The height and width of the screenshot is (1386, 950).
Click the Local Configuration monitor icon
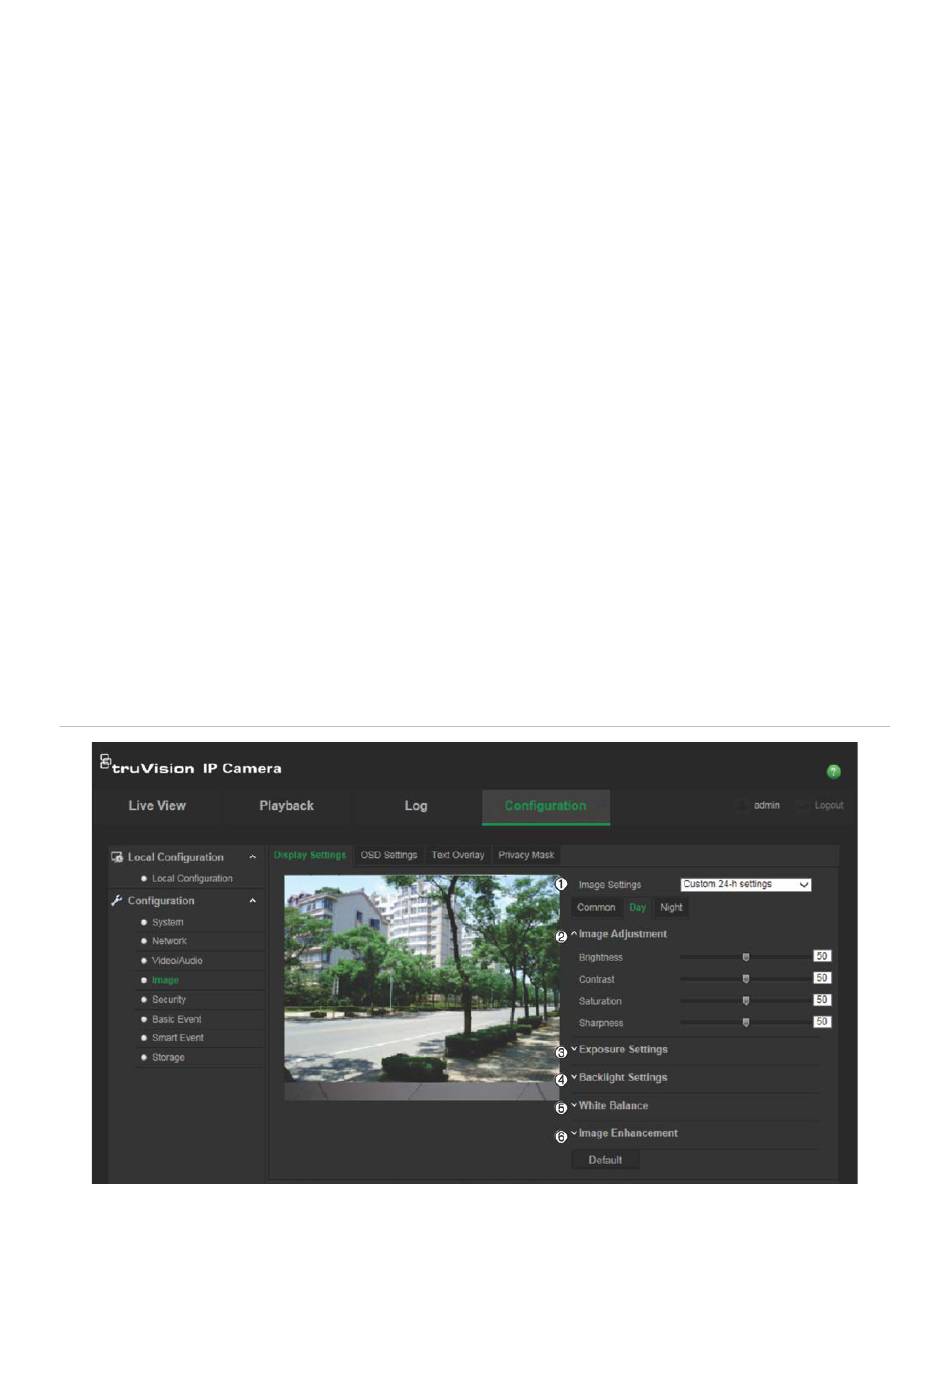[117, 857]
